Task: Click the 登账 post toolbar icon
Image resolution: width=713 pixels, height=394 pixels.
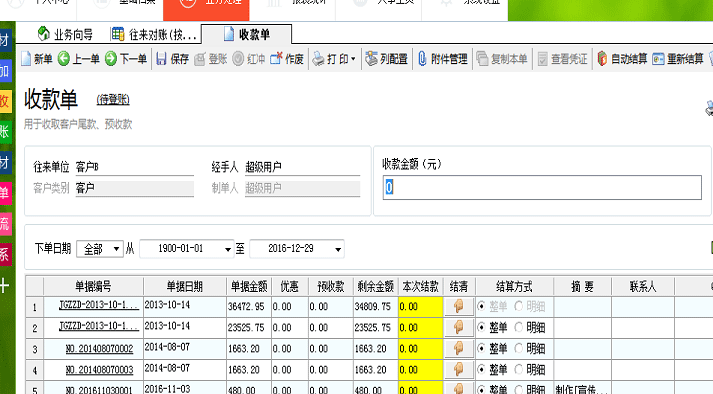Action: [x=200, y=59]
